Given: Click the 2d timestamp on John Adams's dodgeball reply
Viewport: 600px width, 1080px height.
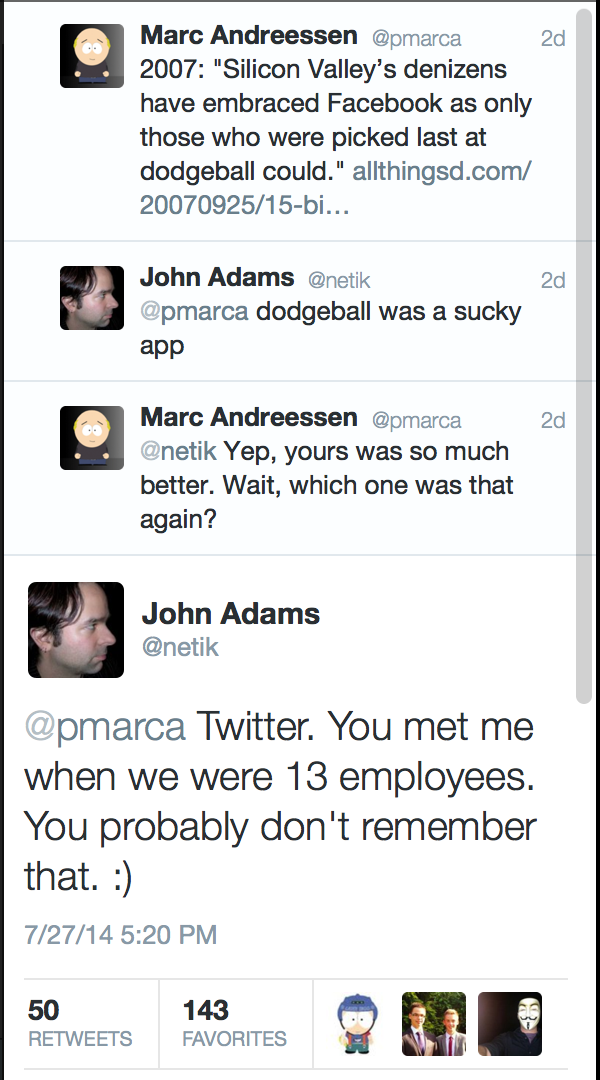Looking at the screenshot, I should tap(553, 280).
